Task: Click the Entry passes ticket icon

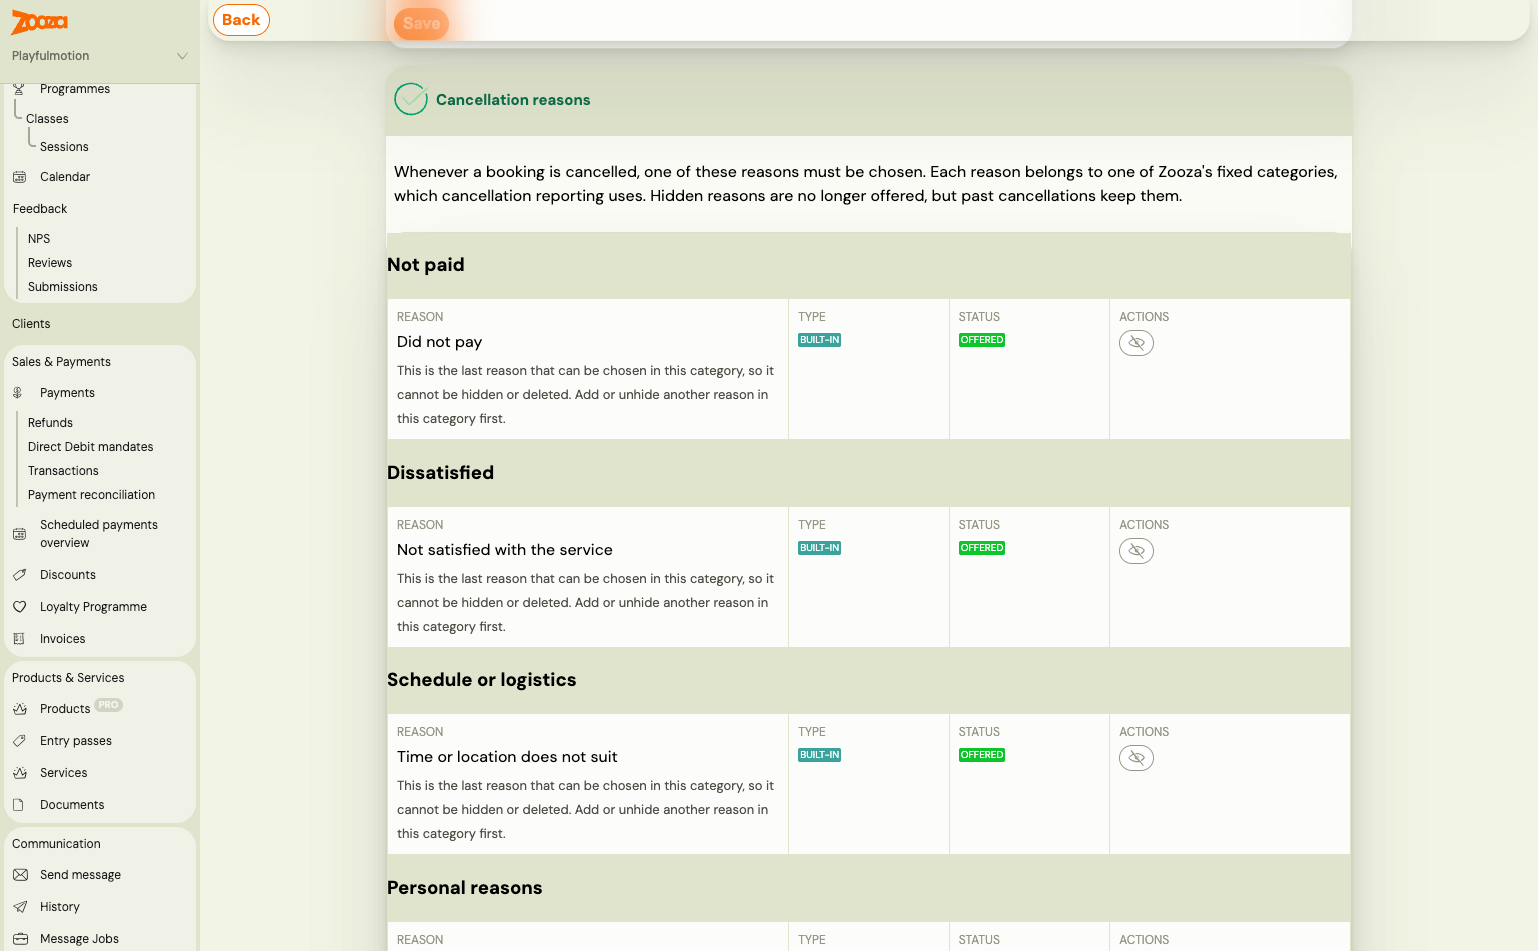Action: point(19,741)
